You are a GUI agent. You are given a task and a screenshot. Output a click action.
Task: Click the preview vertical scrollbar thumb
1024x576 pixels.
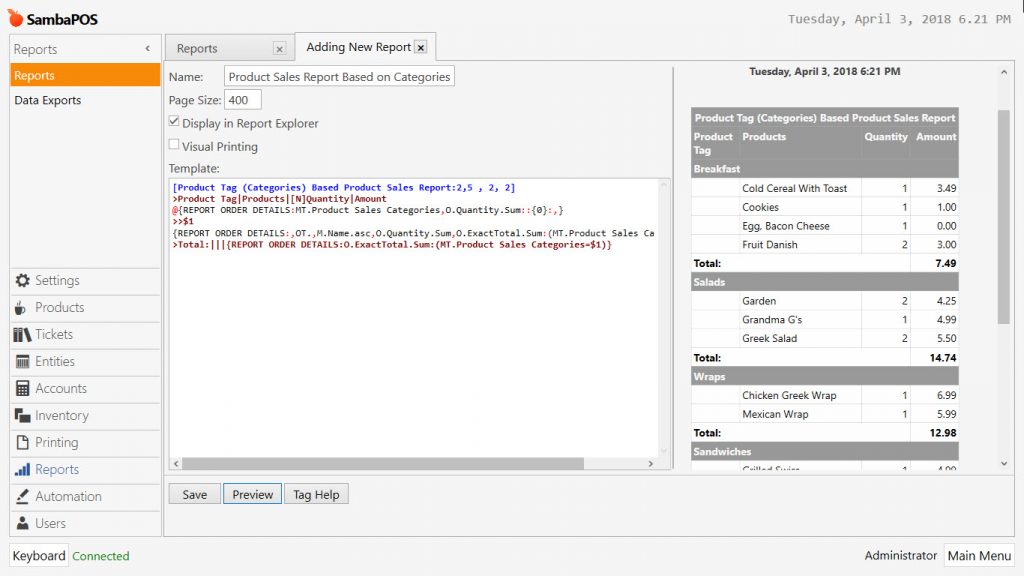click(x=1004, y=217)
